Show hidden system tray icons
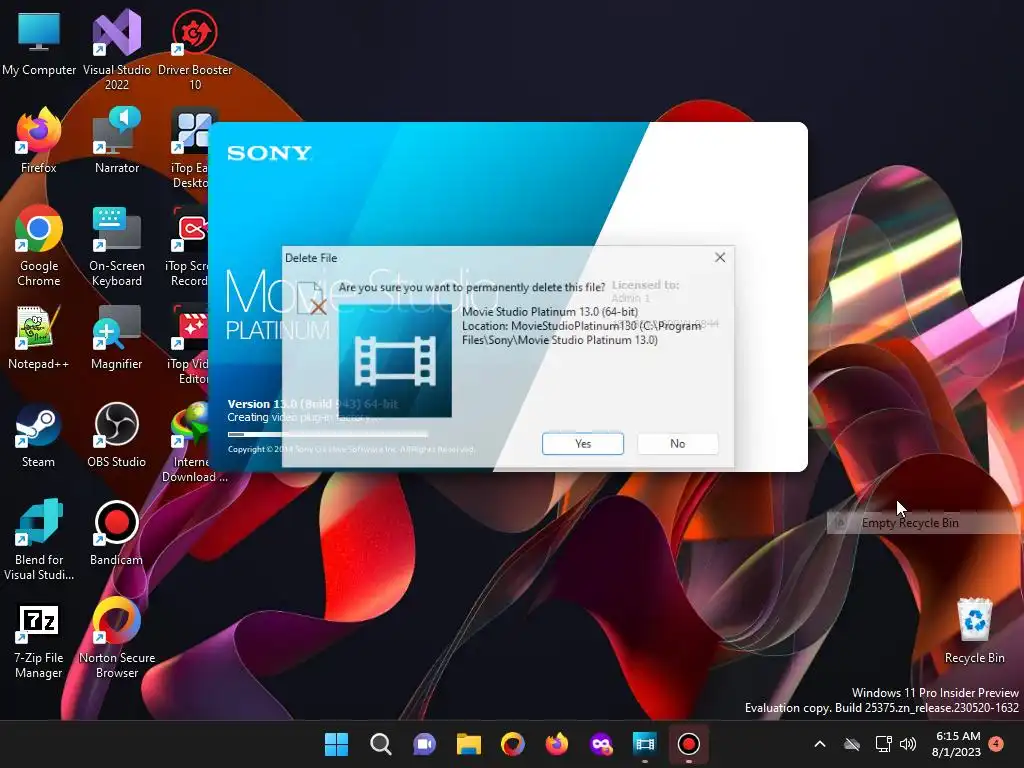 coord(820,744)
